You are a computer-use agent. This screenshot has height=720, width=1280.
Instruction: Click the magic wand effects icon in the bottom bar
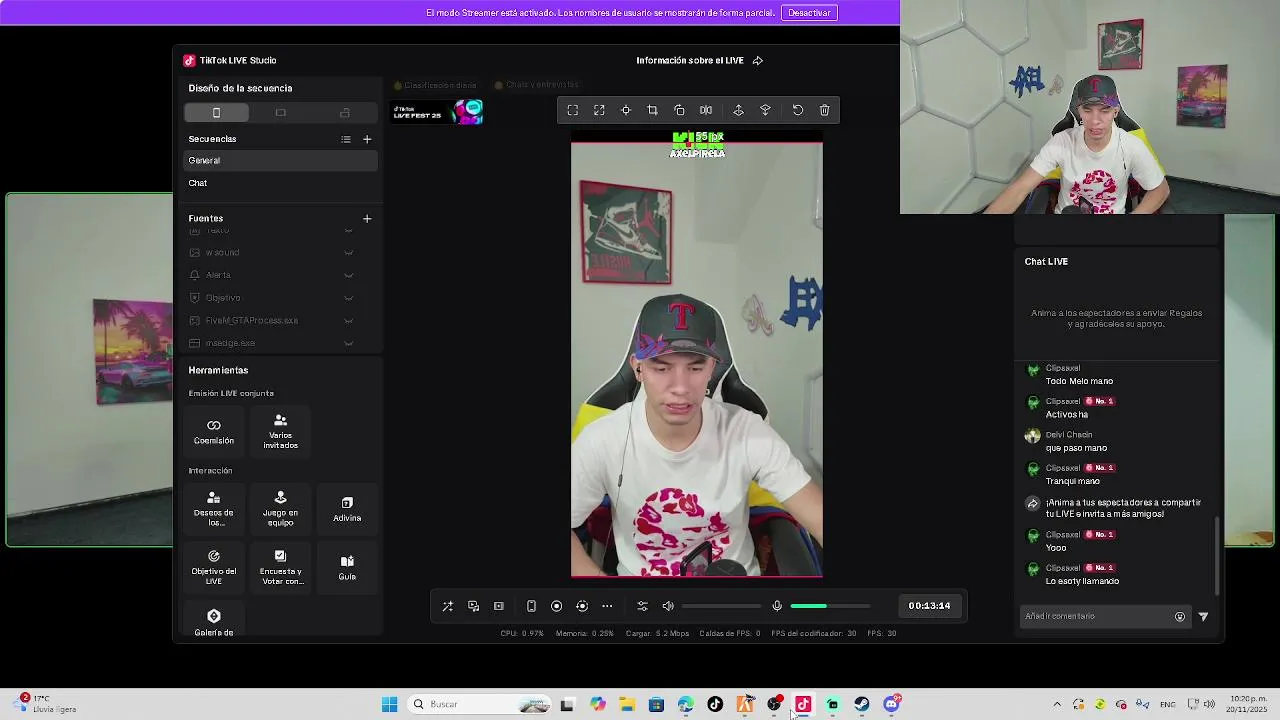pyautogui.click(x=448, y=606)
